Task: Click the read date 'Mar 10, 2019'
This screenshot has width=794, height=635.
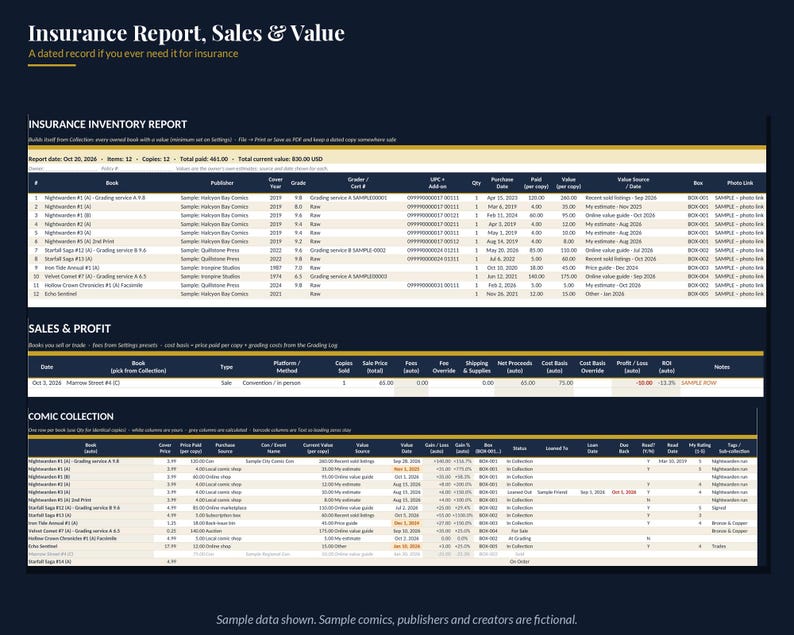Action: coord(672,461)
